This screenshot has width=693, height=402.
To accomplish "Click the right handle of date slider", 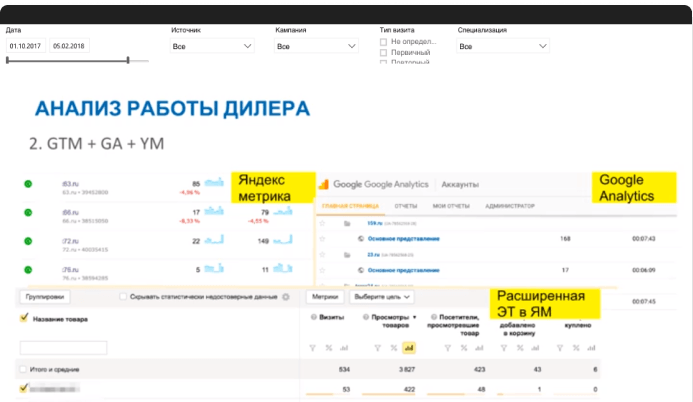I will point(128,60).
